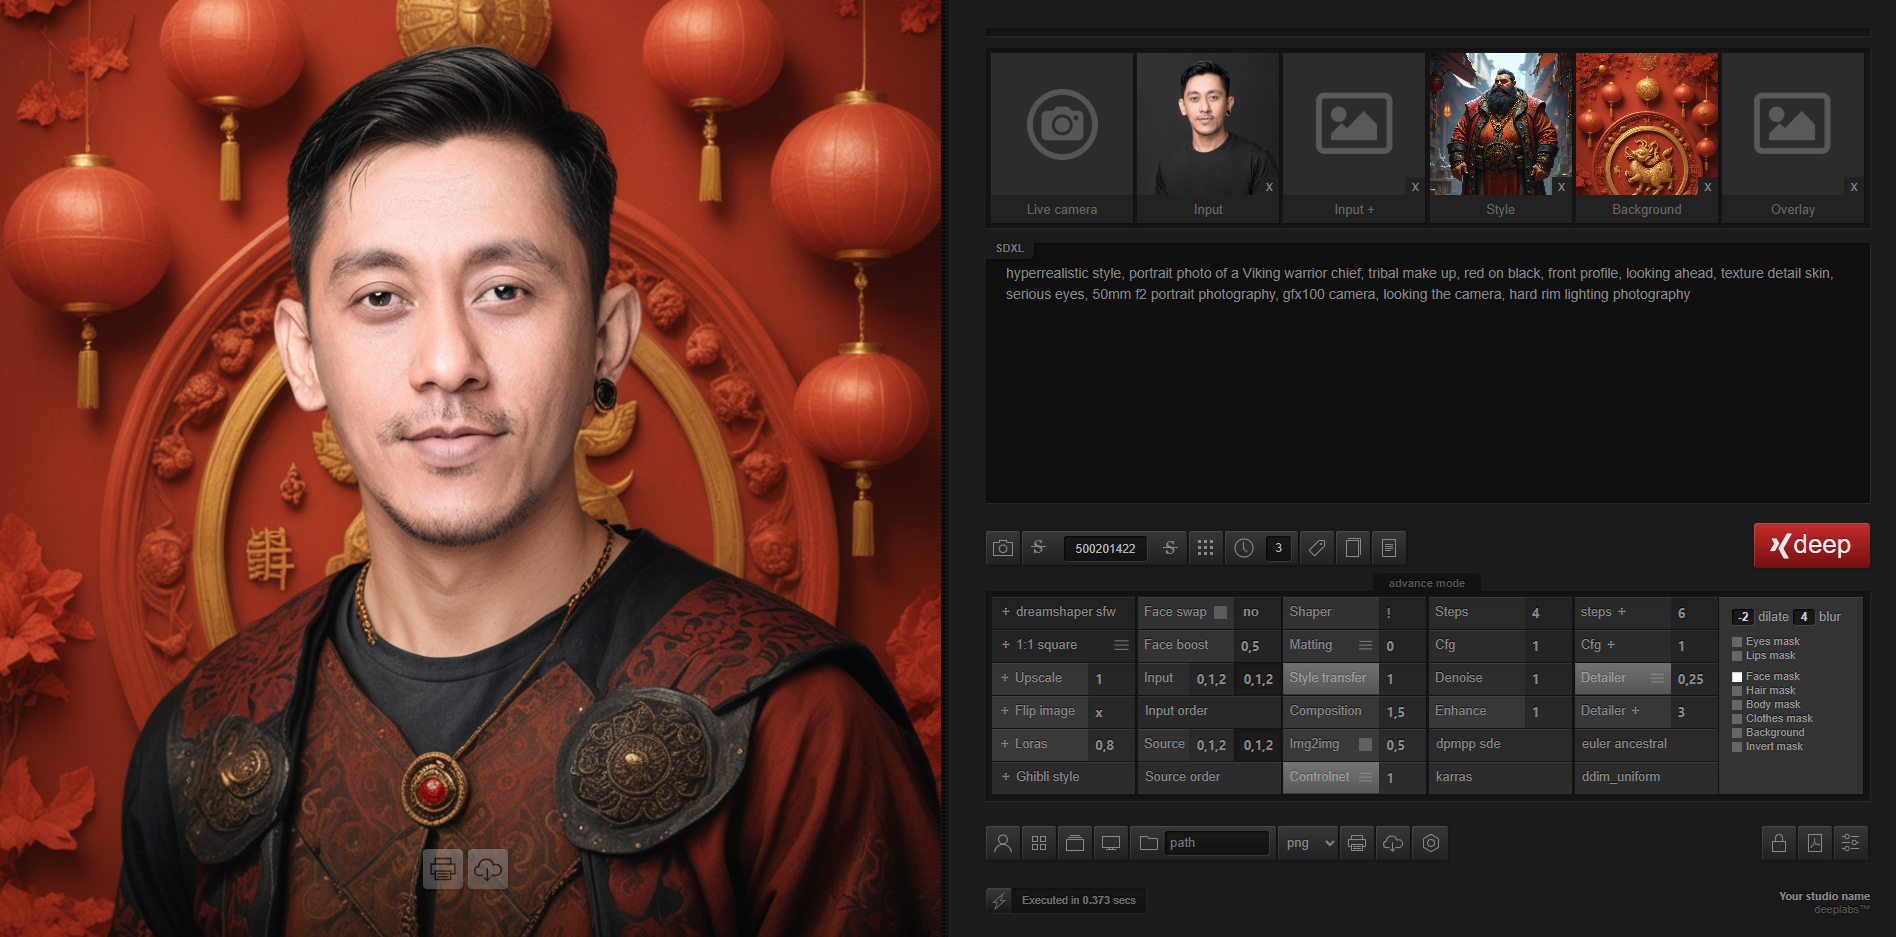Click the cloud download icon on the portrait
Screen dimensions: 1896x937
[x=488, y=870]
